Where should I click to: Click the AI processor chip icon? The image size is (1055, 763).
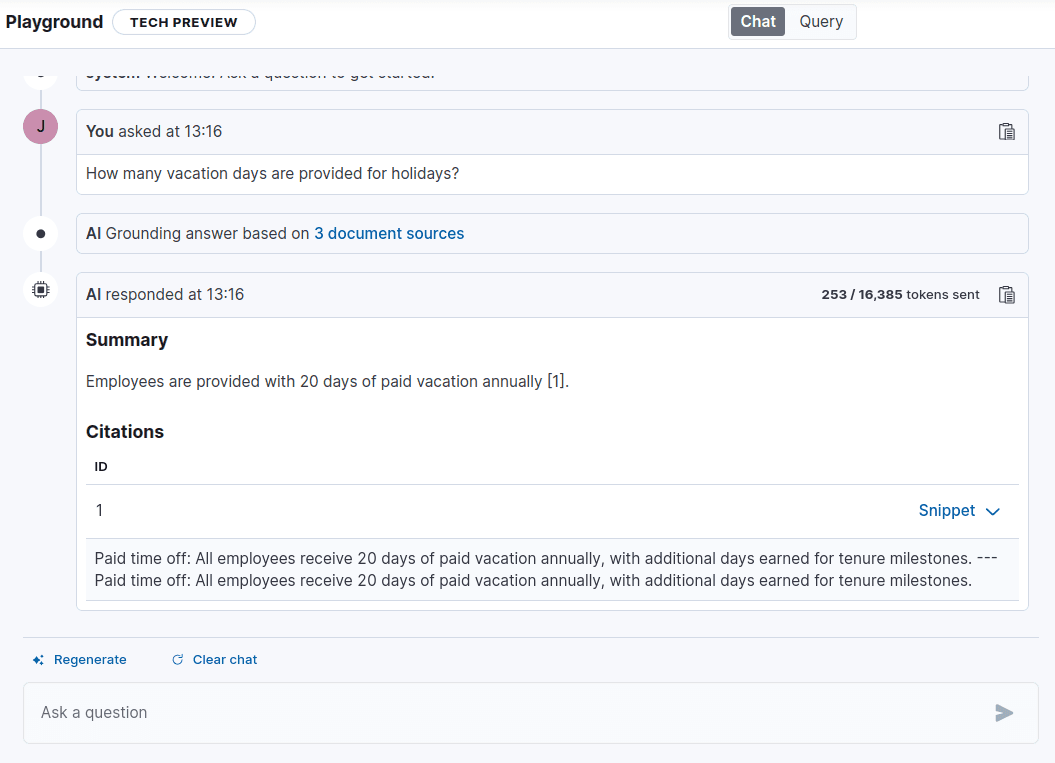tap(40, 290)
